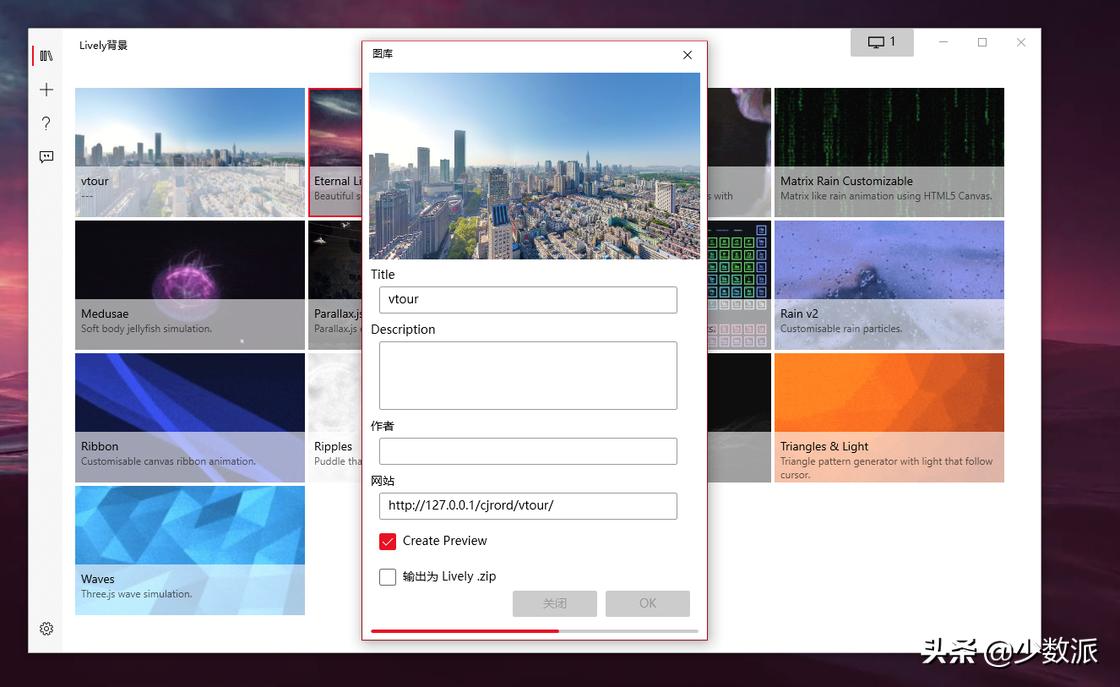
Task: Click the city skyline preview image
Action: coord(534,167)
